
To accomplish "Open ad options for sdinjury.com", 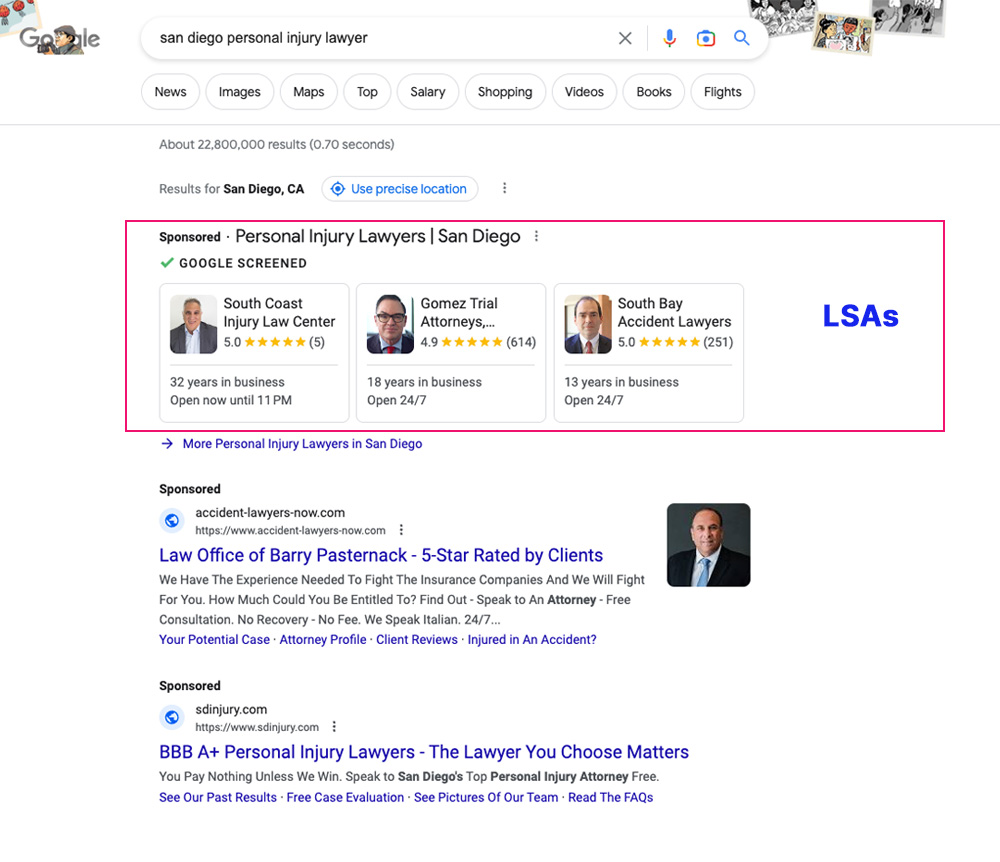I will coord(334,727).
